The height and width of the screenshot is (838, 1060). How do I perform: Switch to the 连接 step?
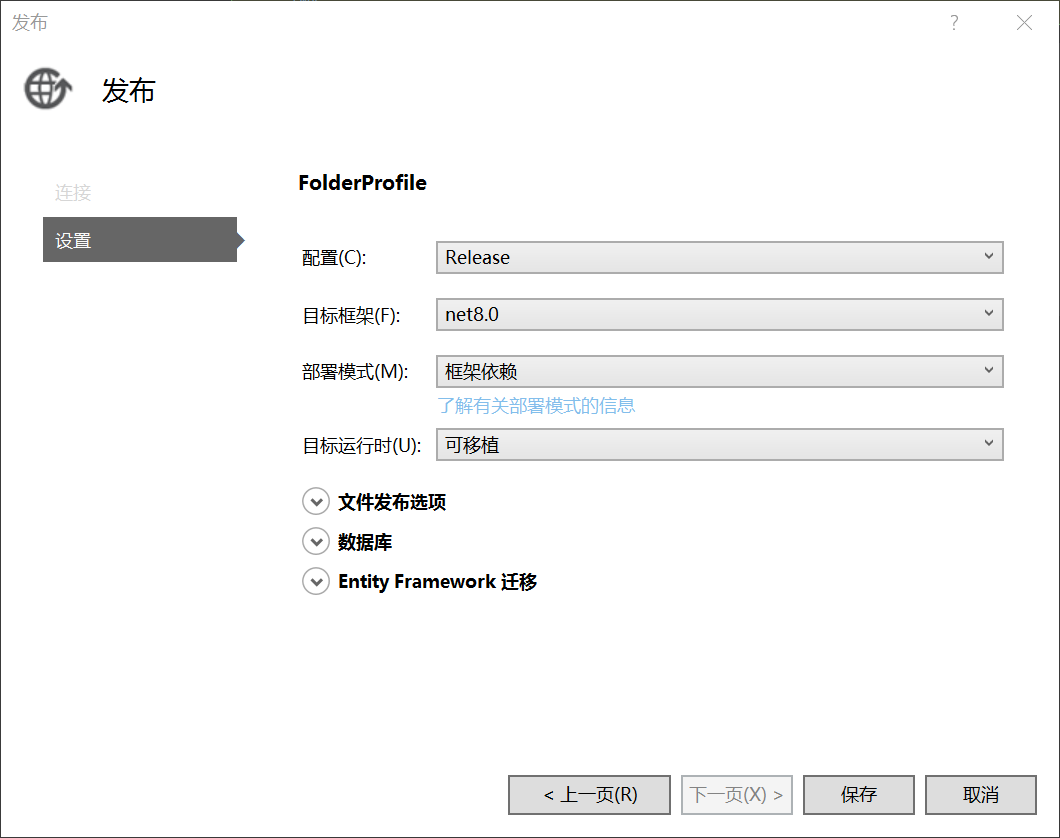point(73,193)
